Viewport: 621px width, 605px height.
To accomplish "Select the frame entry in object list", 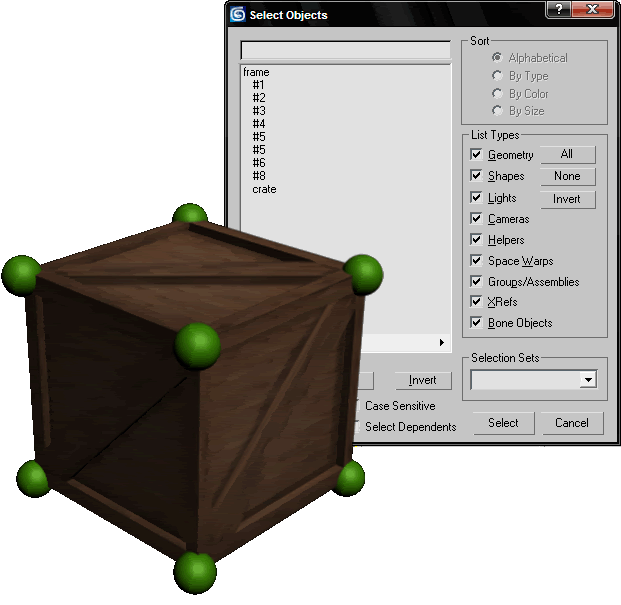I will click(256, 72).
